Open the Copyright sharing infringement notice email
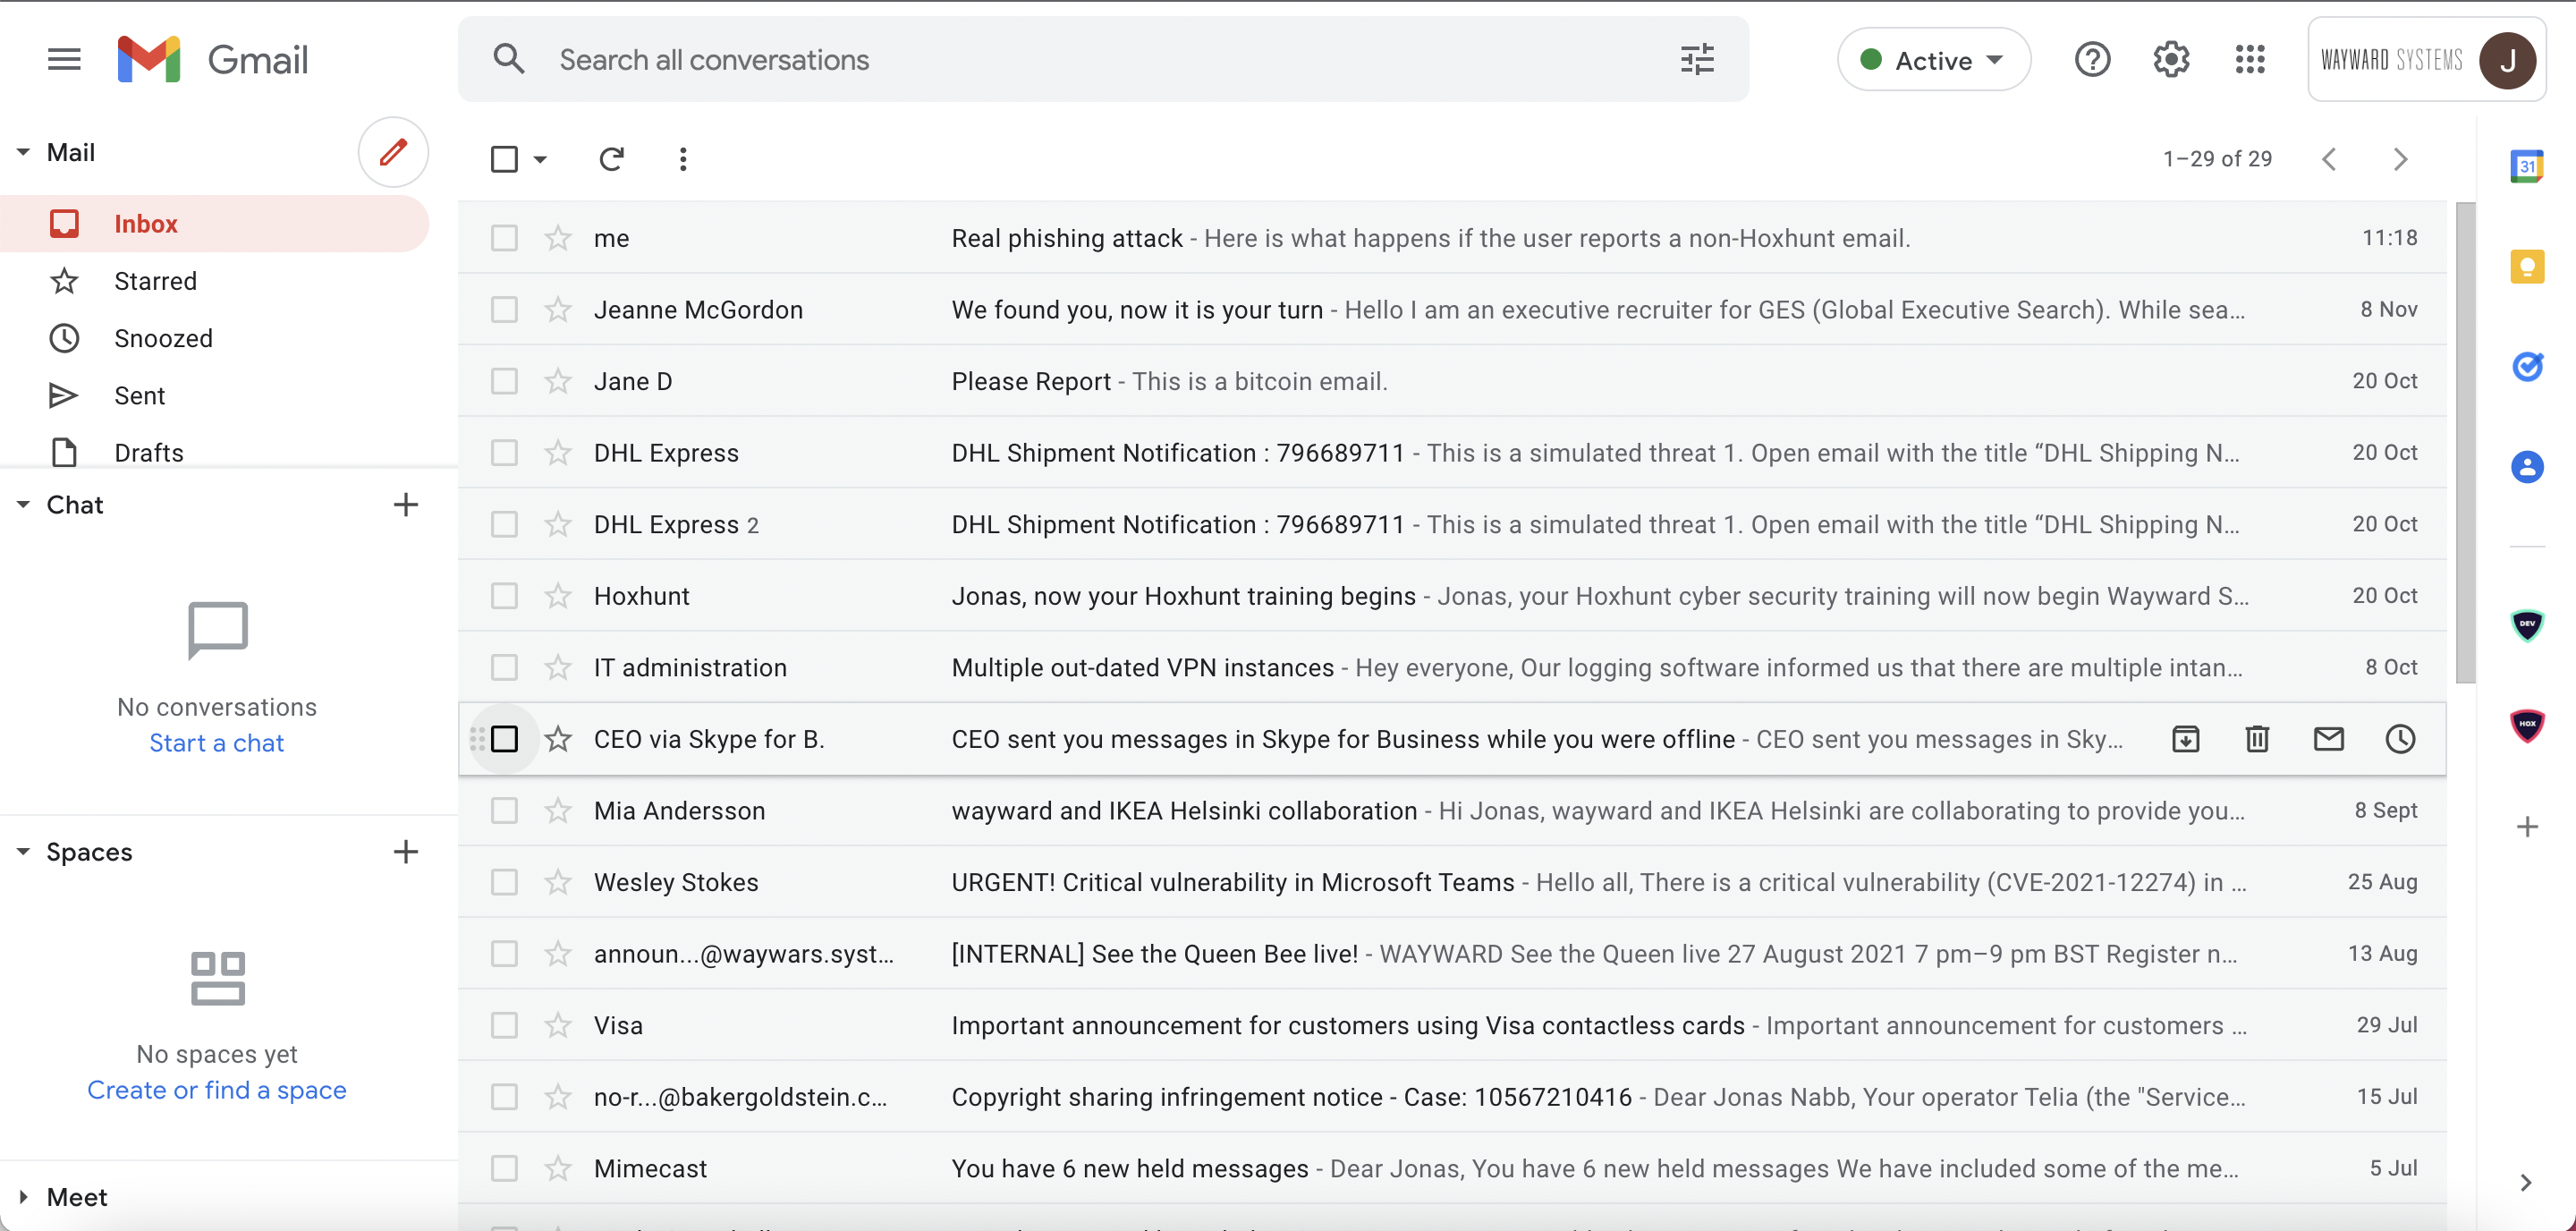 [x=1452, y=1097]
